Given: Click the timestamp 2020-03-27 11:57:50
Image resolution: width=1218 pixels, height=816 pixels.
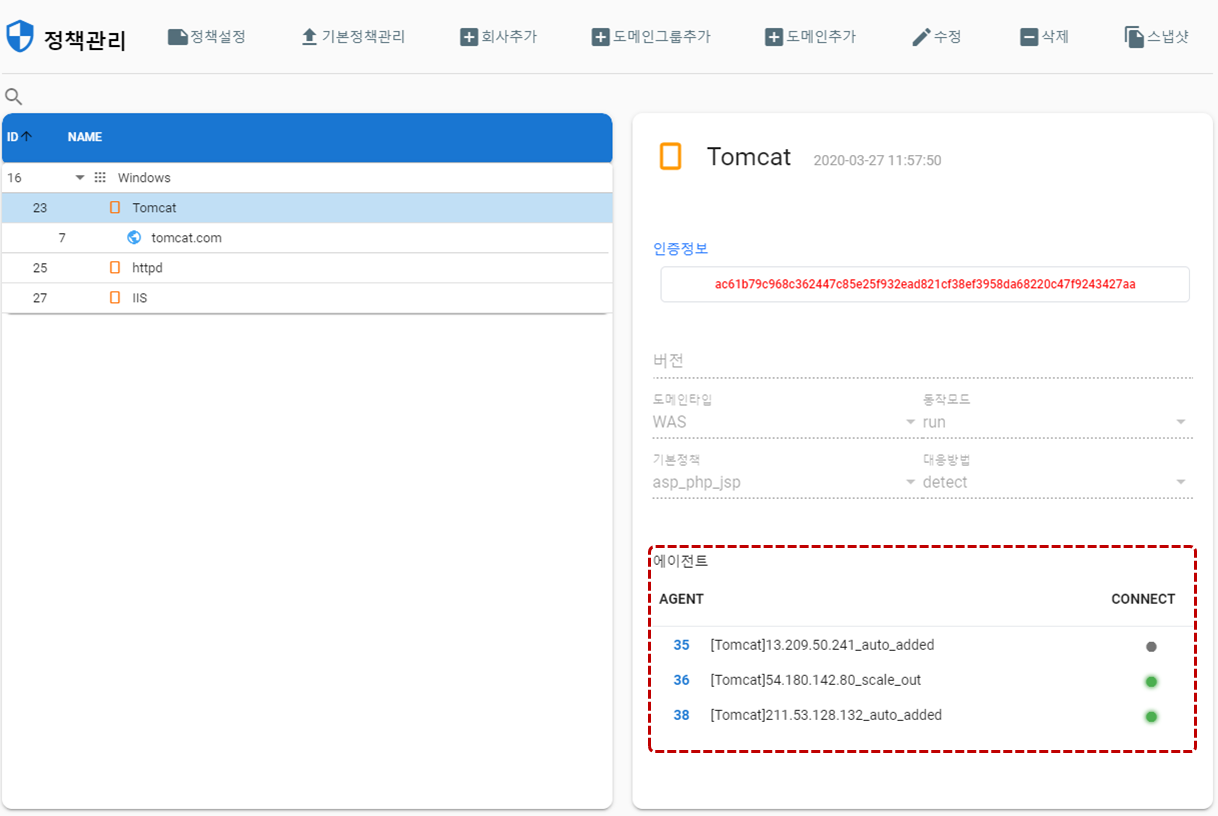Looking at the screenshot, I should pyautogui.click(x=877, y=160).
